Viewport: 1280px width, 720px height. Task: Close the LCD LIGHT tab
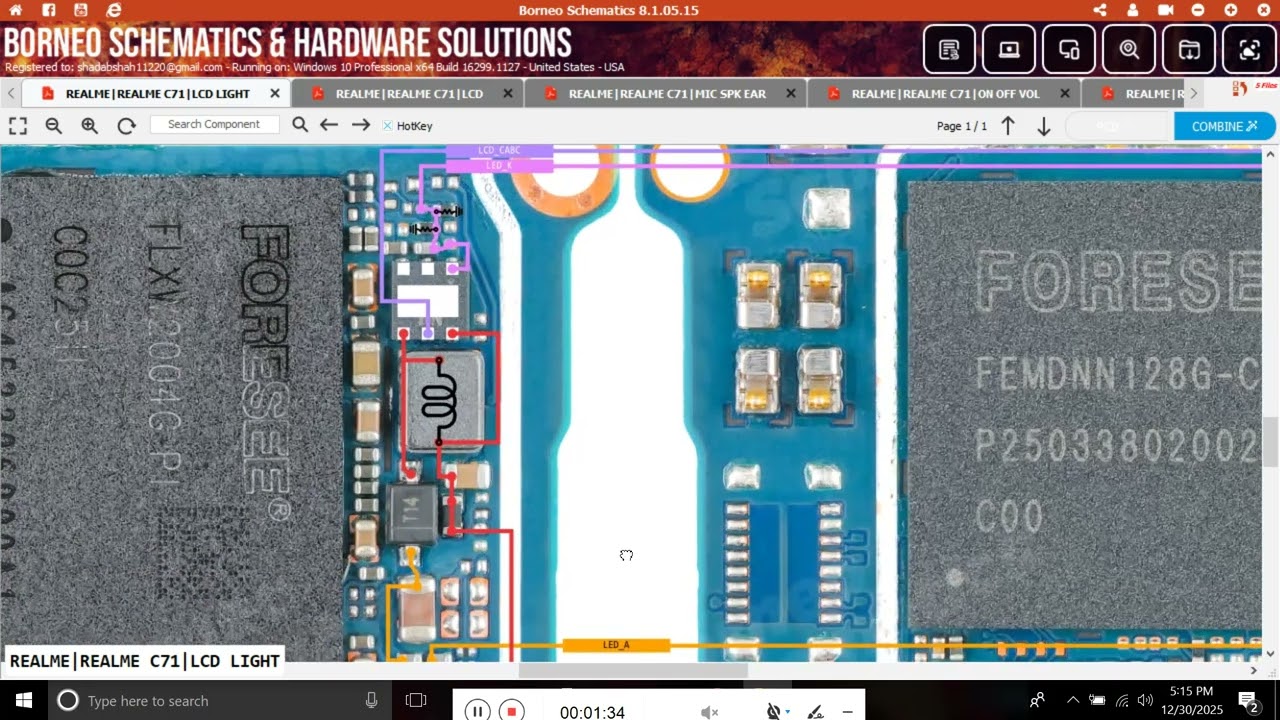(275, 94)
